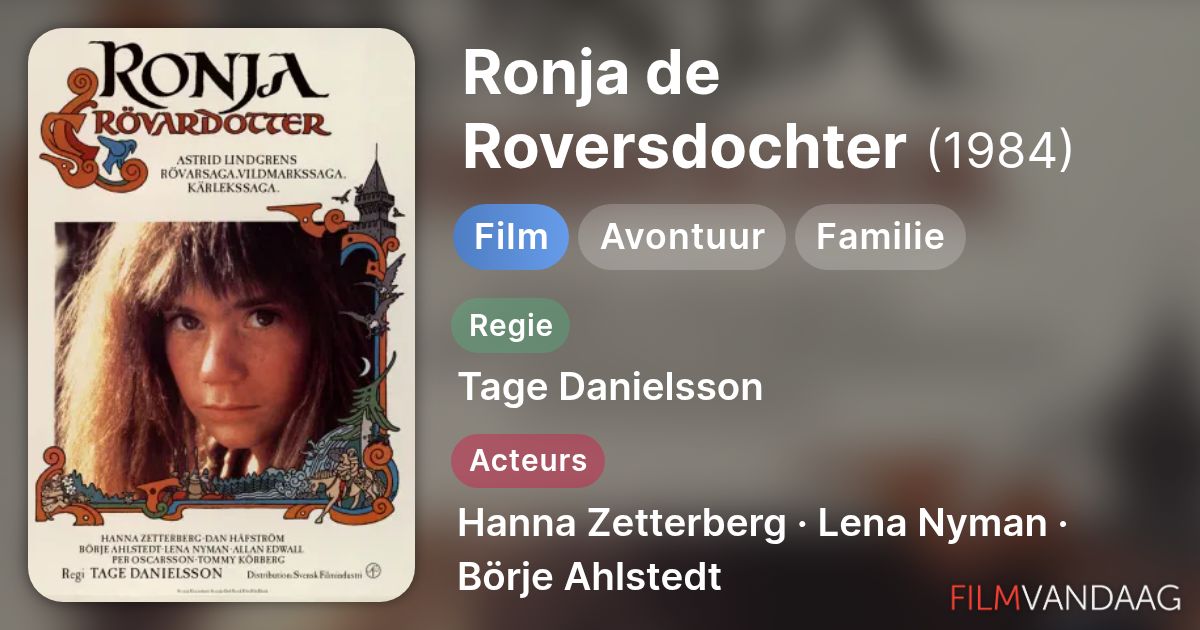Click the Ronja de Roversdochter title

(684, 111)
